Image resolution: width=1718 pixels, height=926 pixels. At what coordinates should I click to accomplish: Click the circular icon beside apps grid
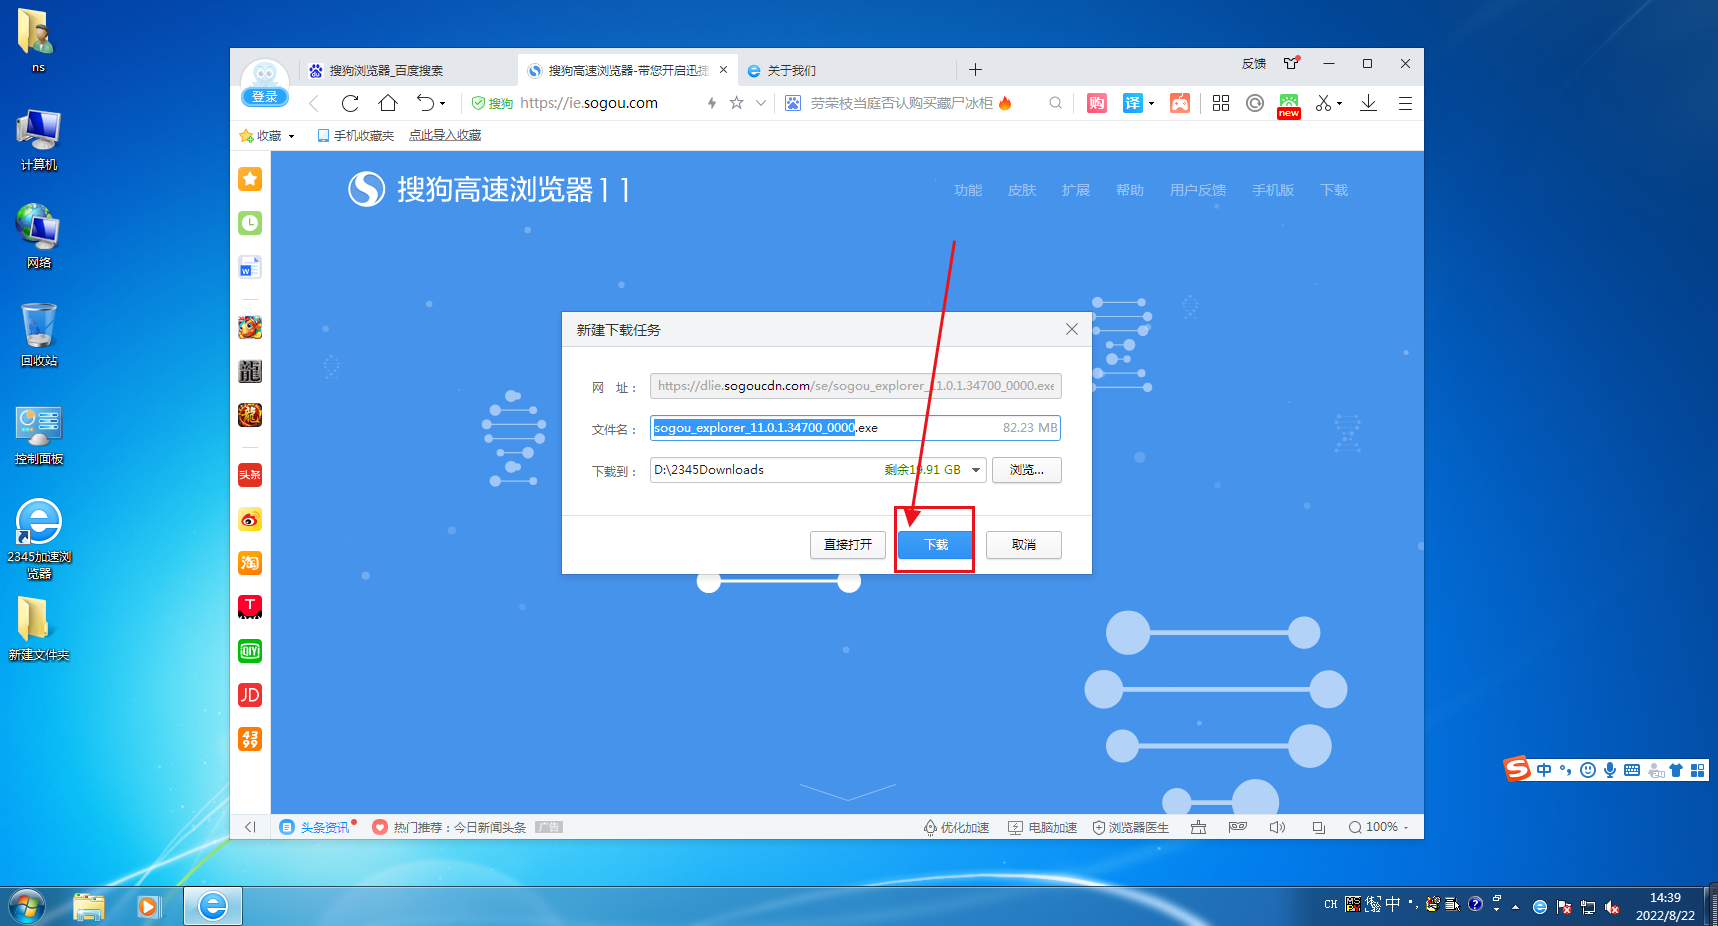pyautogui.click(x=1255, y=103)
